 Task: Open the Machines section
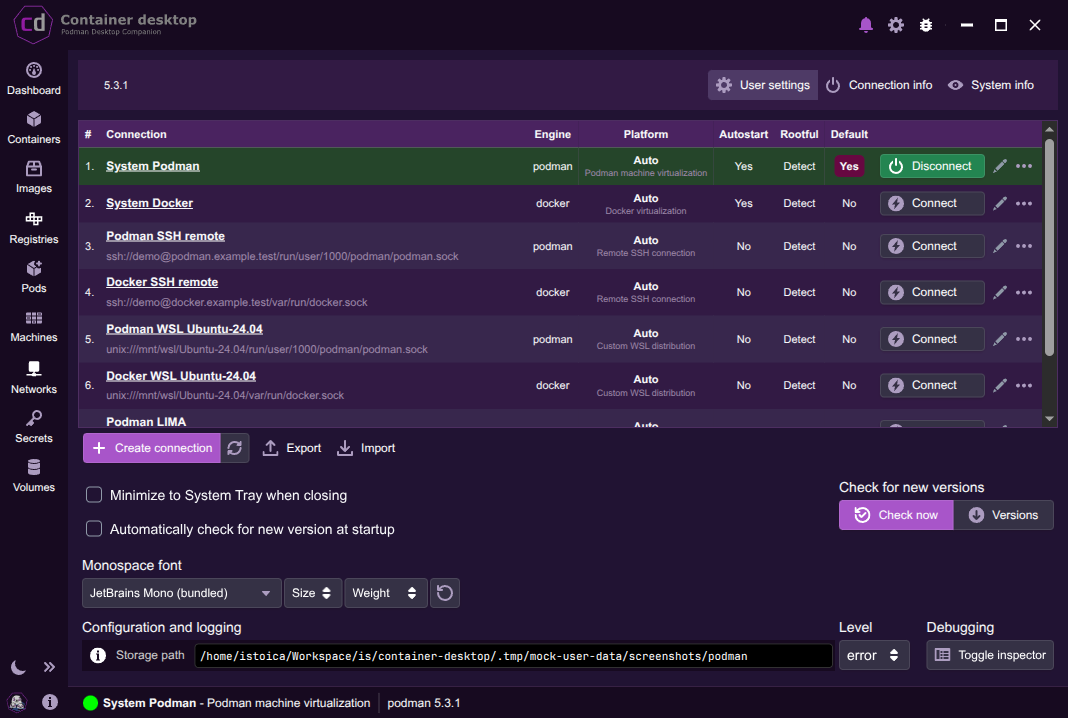click(33, 326)
